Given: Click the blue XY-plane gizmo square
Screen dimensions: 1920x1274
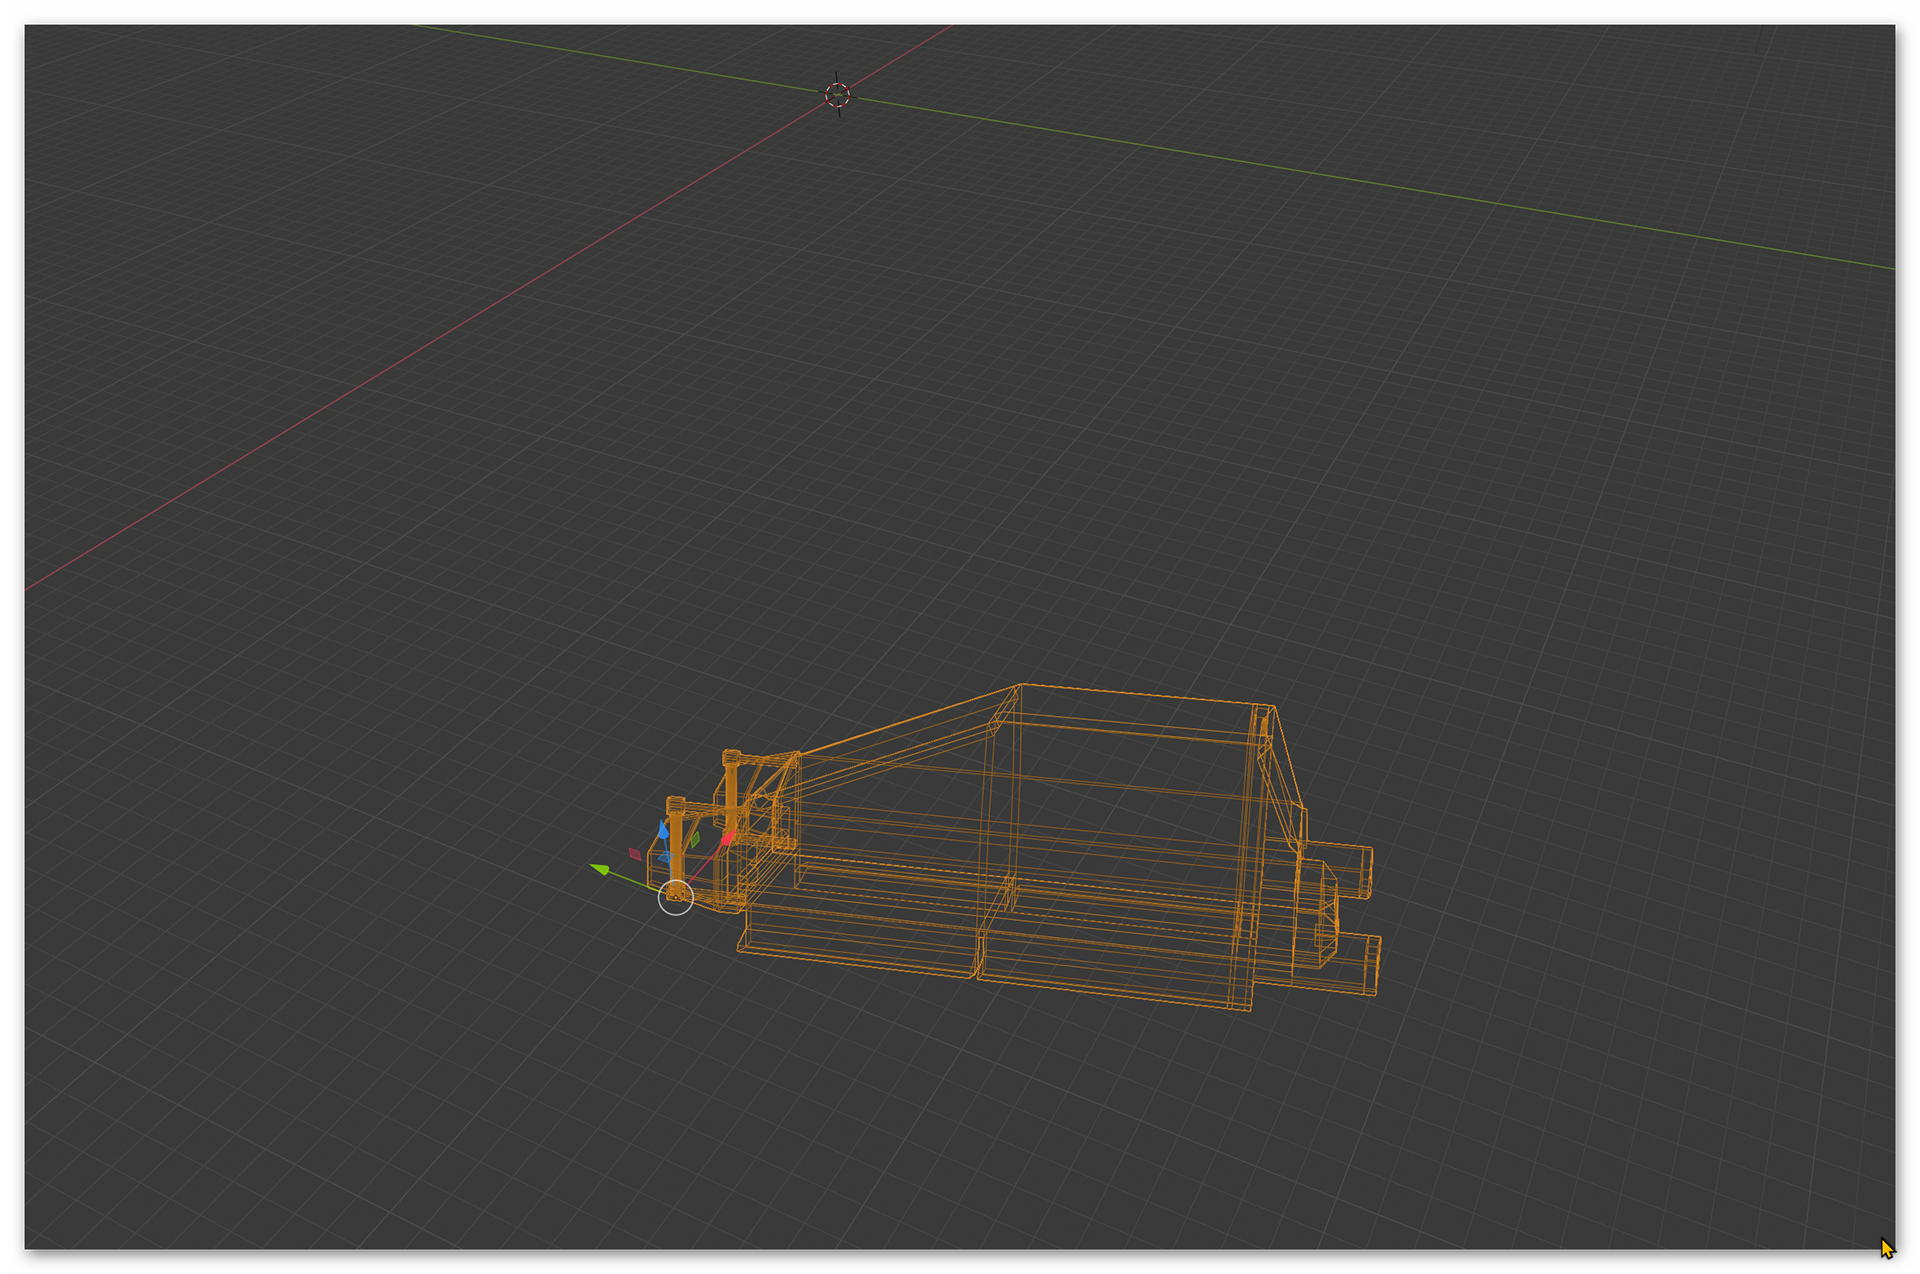Looking at the screenshot, I should 666,857.
